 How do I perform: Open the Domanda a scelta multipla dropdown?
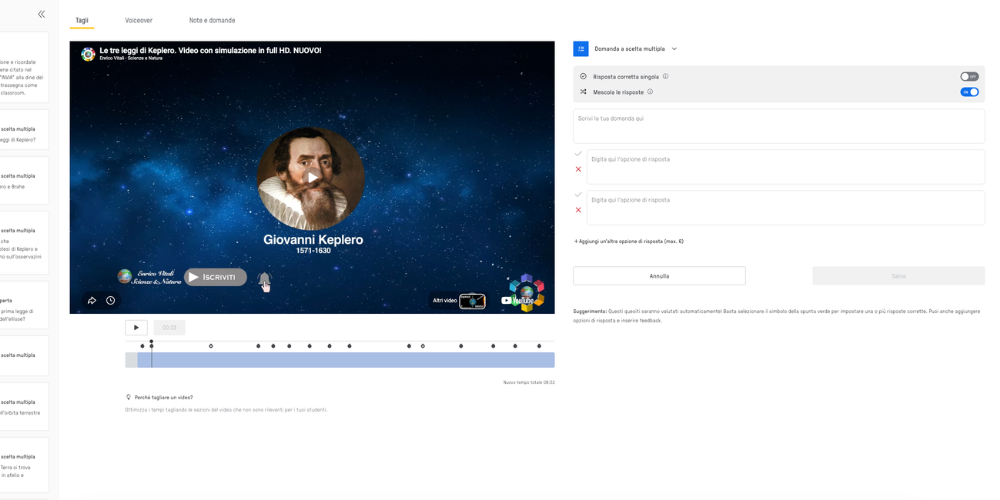point(636,48)
